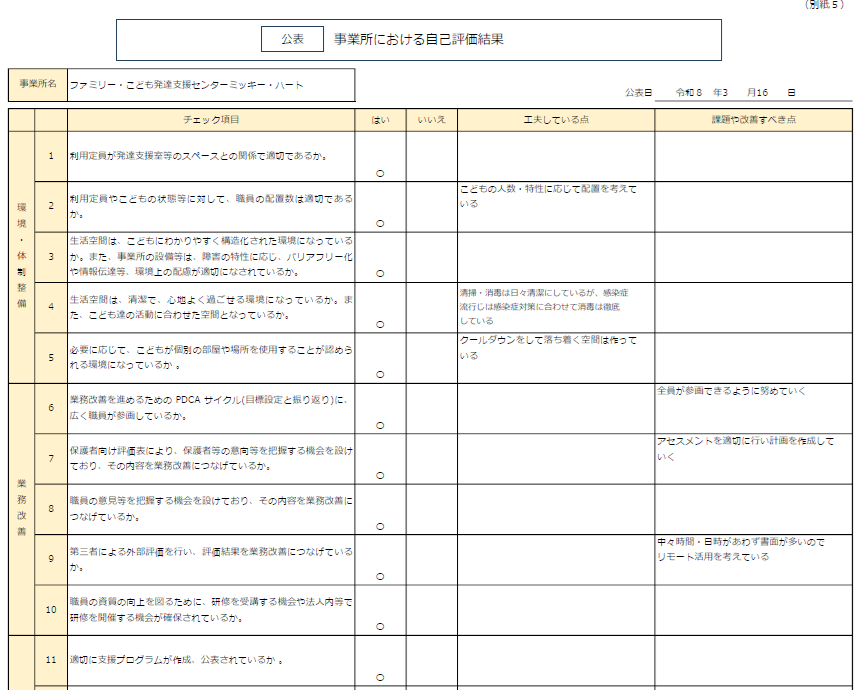This screenshot has width=864, height=690.
Task: Click the 業務改善 category cell
Action: pos(21,508)
